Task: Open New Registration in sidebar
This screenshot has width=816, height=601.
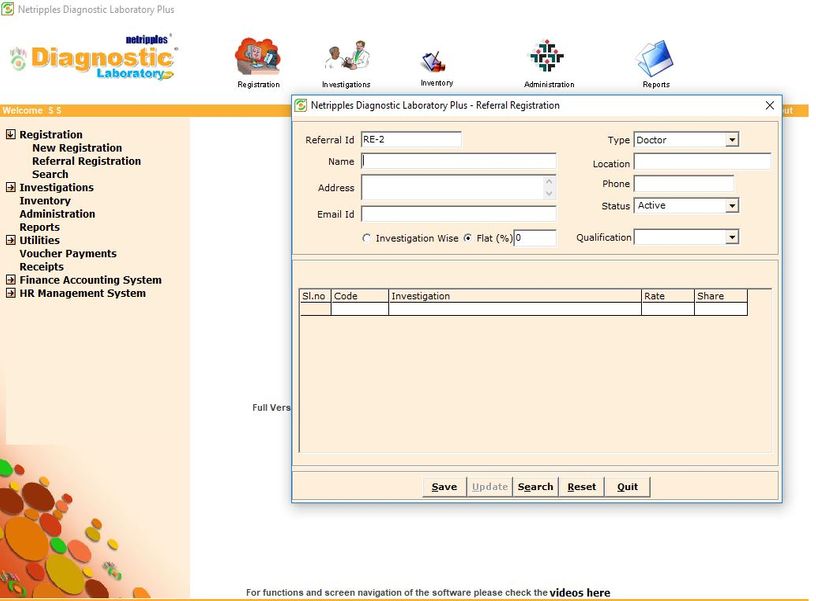Action: point(77,148)
